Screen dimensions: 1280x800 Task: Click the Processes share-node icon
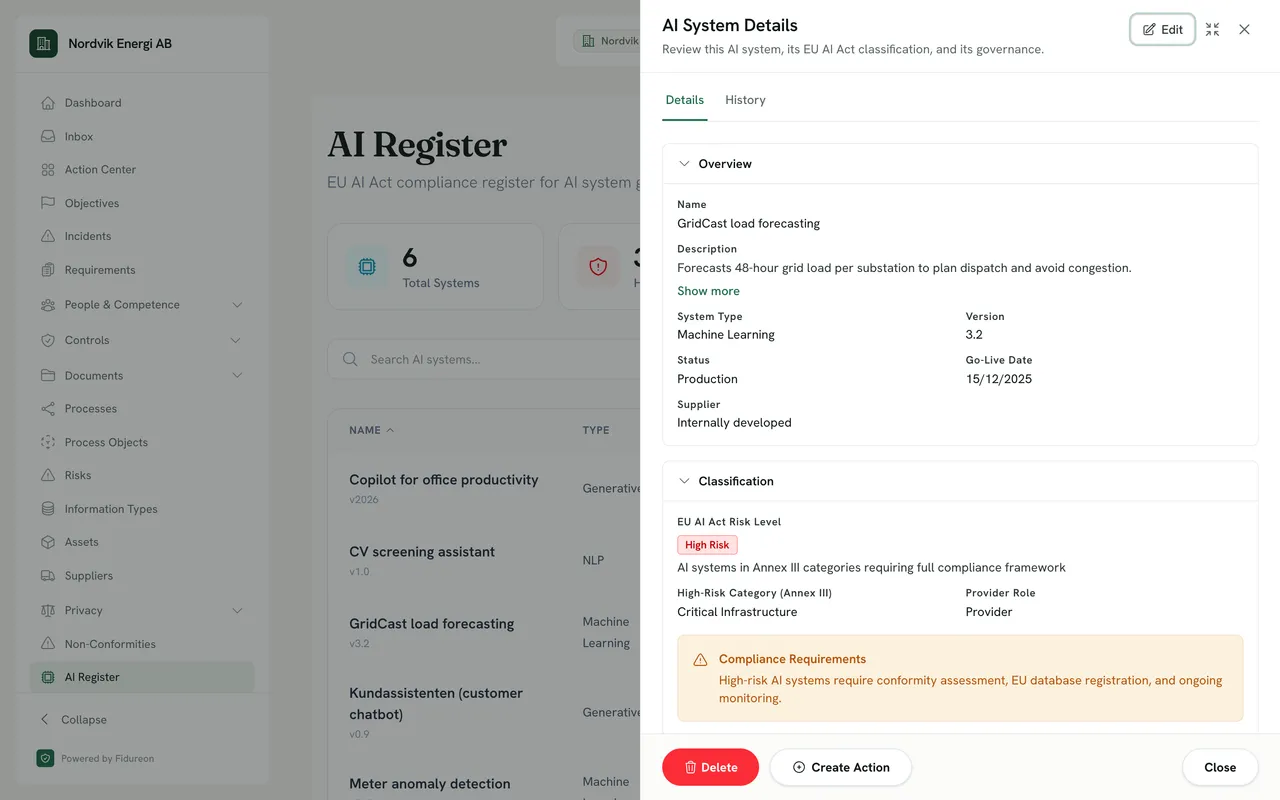(x=48, y=409)
